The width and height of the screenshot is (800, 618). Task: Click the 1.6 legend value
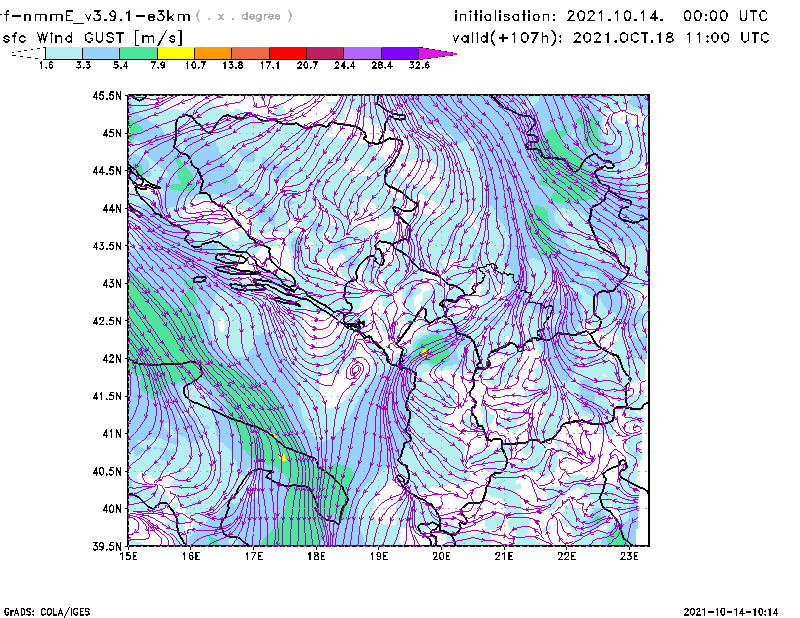[46, 65]
